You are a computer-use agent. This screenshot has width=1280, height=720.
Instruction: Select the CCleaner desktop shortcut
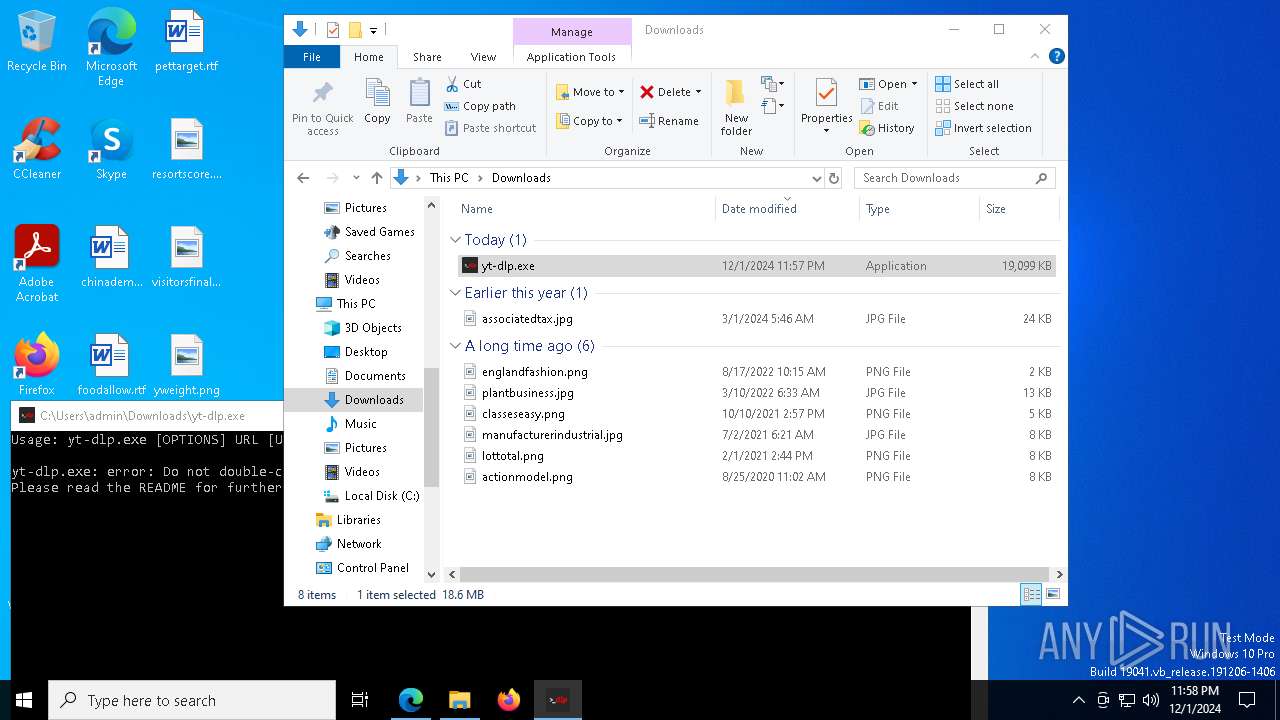point(37,149)
